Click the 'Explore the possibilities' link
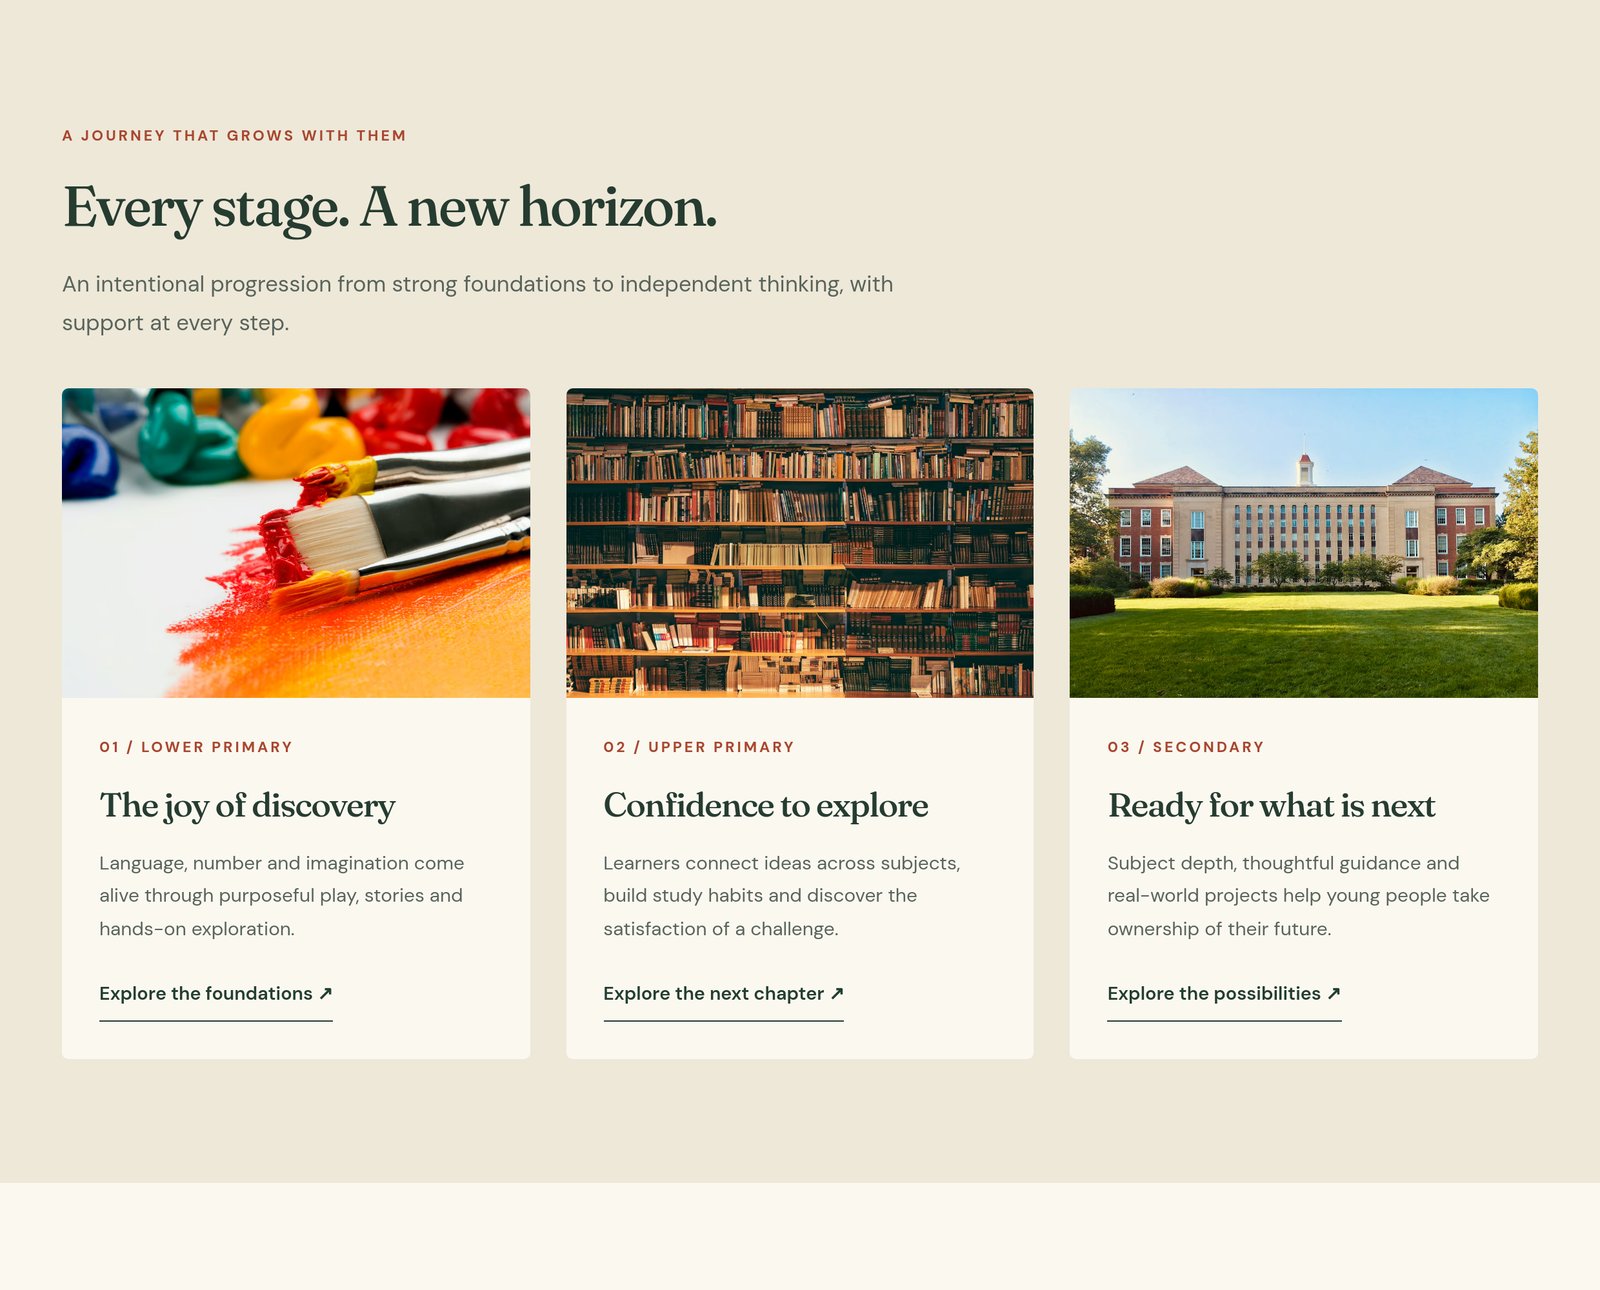This screenshot has height=1290, width=1600. pos(1224,994)
